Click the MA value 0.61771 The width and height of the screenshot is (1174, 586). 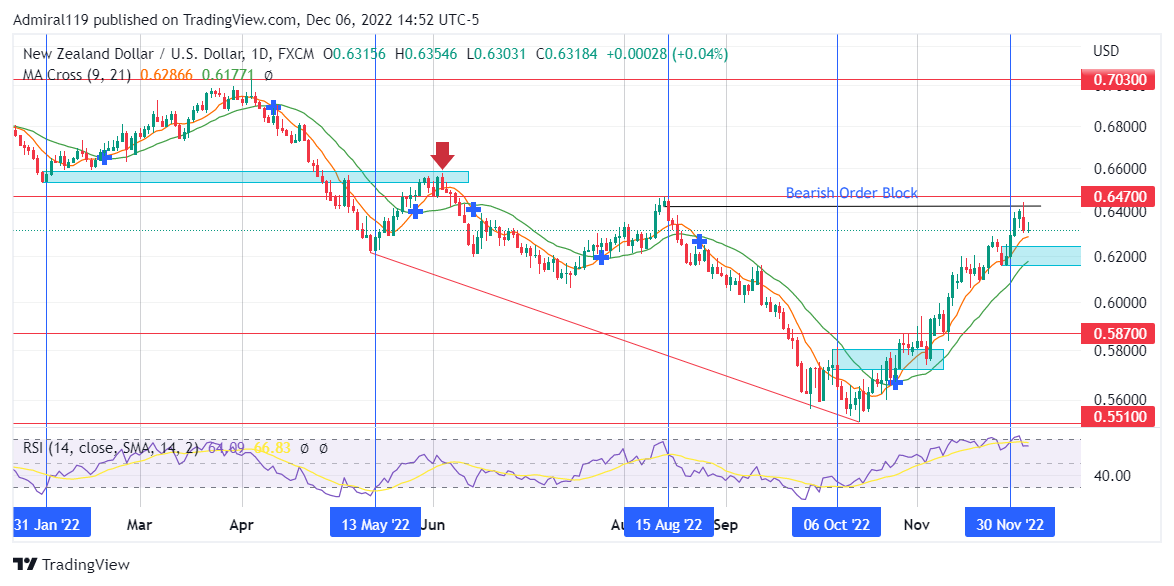227,75
